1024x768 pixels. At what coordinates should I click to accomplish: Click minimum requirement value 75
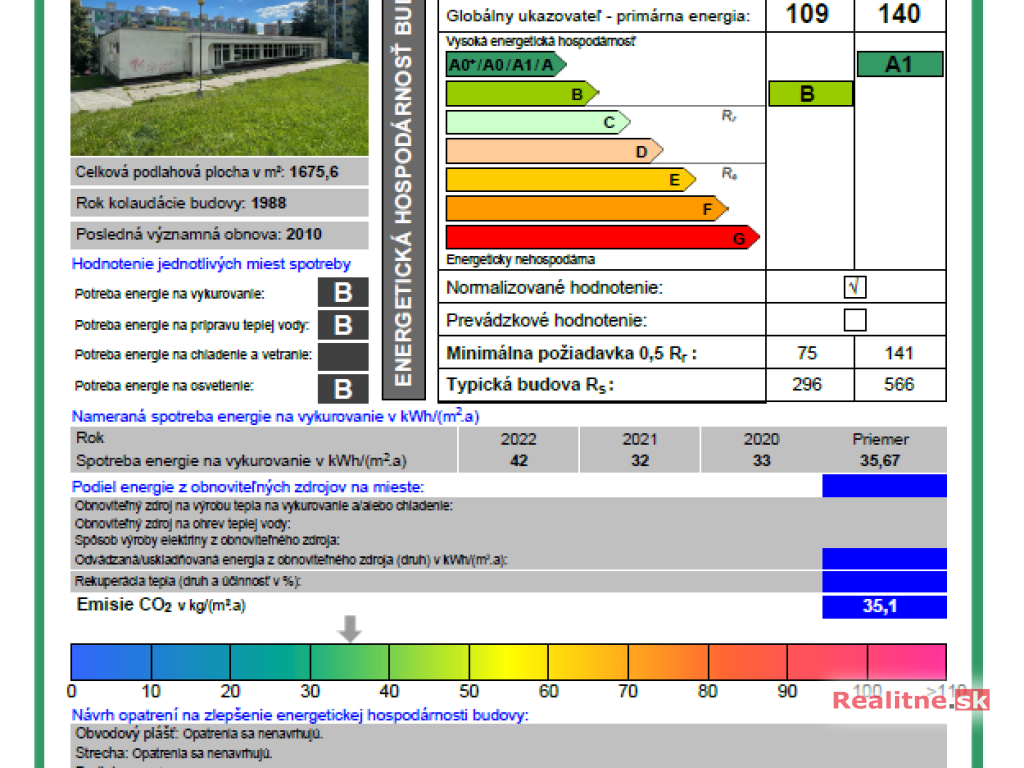click(x=807, y=353)
